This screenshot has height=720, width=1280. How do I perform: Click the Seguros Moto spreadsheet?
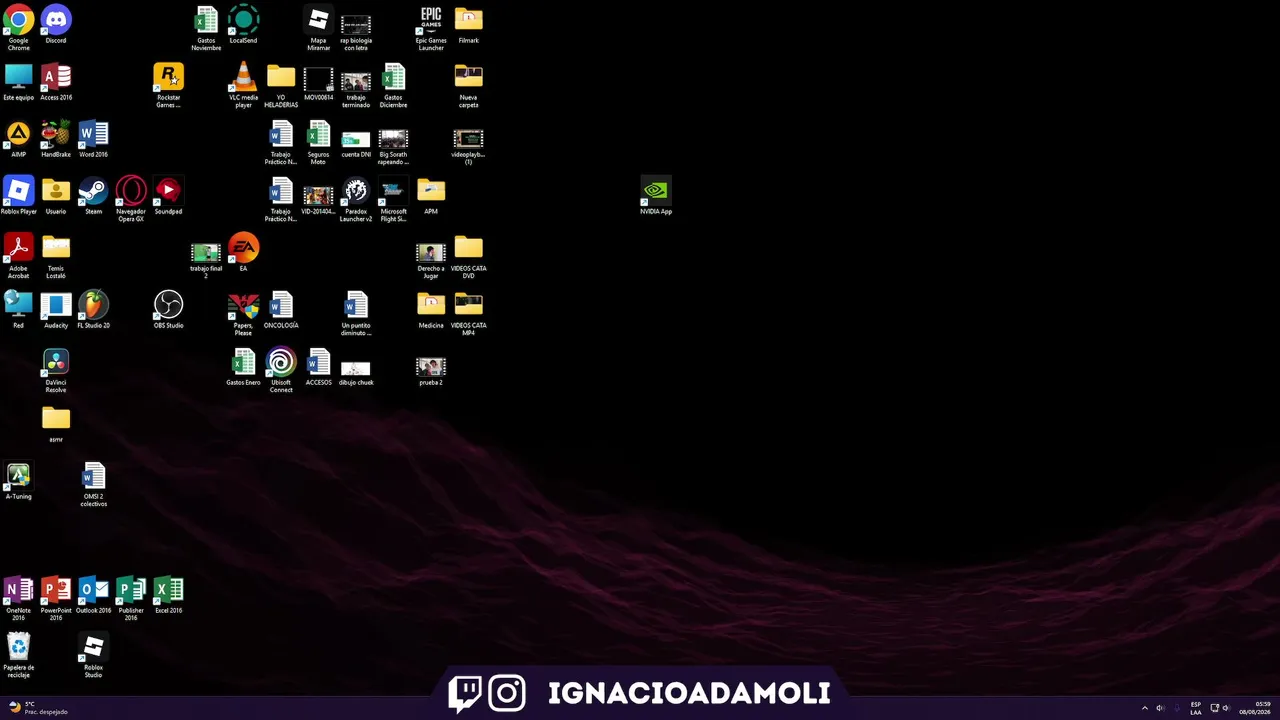[318, 134]
